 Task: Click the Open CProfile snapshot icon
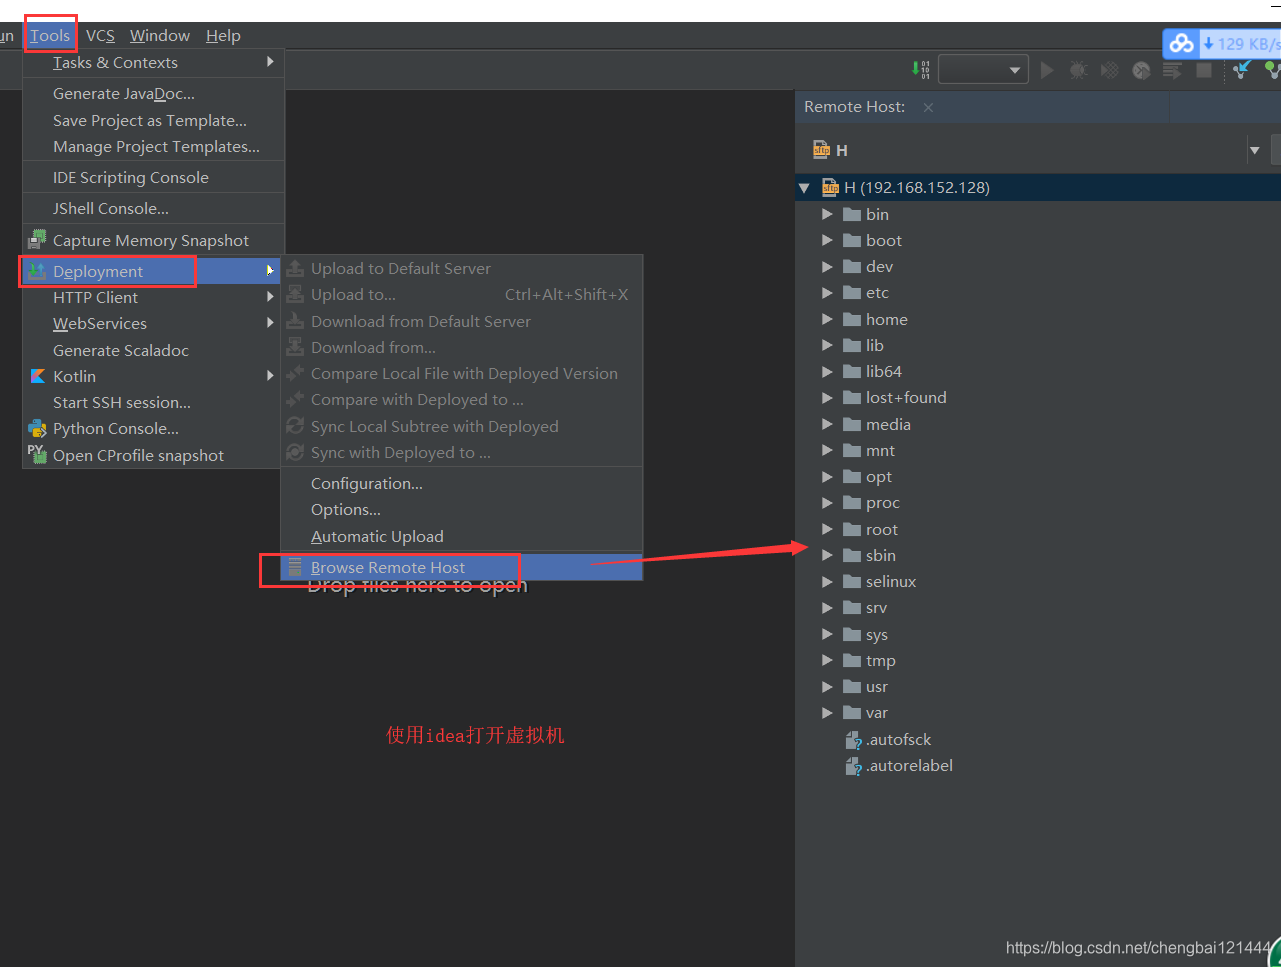(x=37, y=454)
